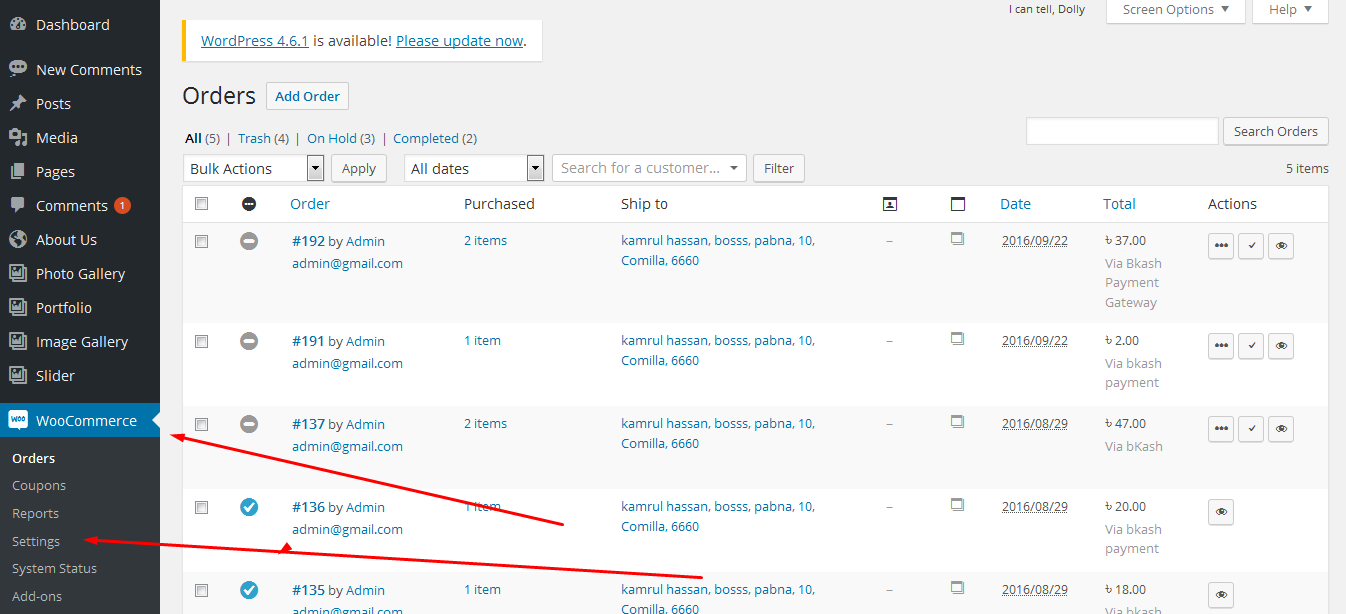Click on-hold status icon for order #191
The image size is (1346, 614).
249,341
